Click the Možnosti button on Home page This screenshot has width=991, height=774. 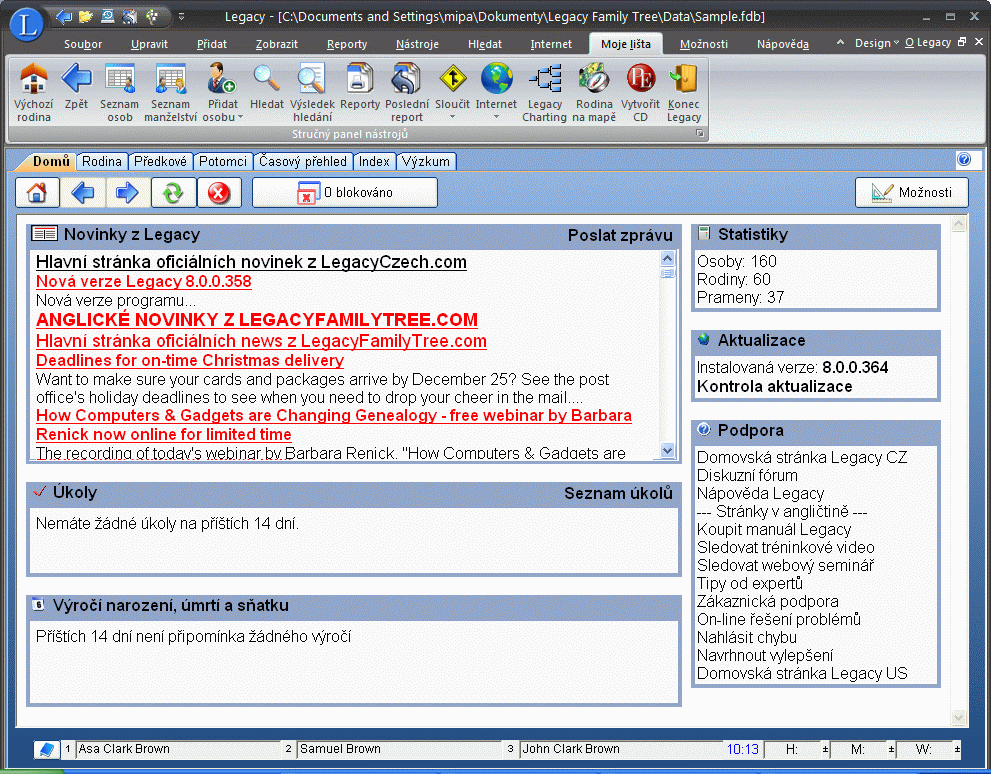pyautogui.click(x=911, y=193)
